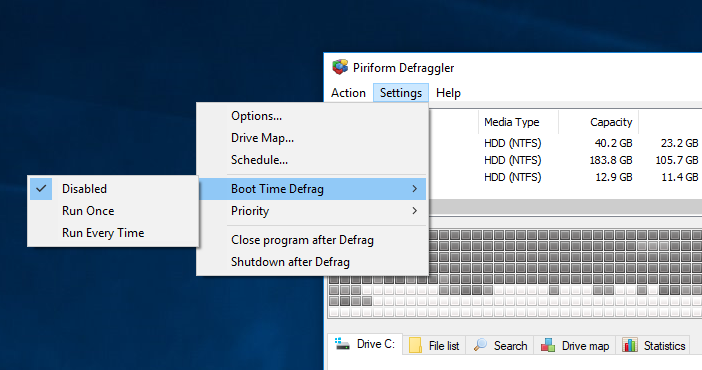702x370 pixels.
Task: Click the Drive C: tab drive icon
Action: pos(342,344)
